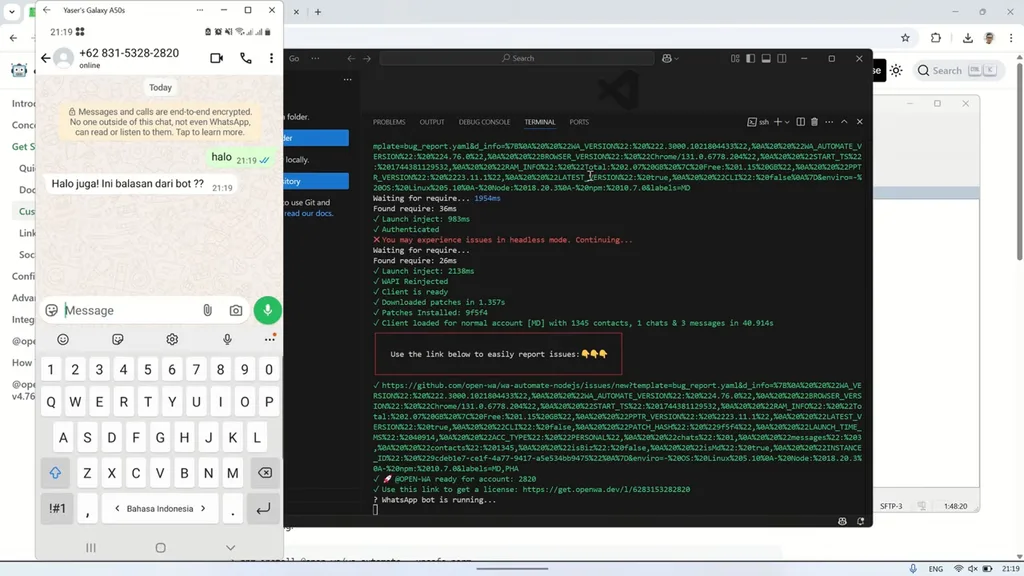Navigate back in VS Code
The height and width of the screenshot is (576, 1024).
click(x=351, y=58)
